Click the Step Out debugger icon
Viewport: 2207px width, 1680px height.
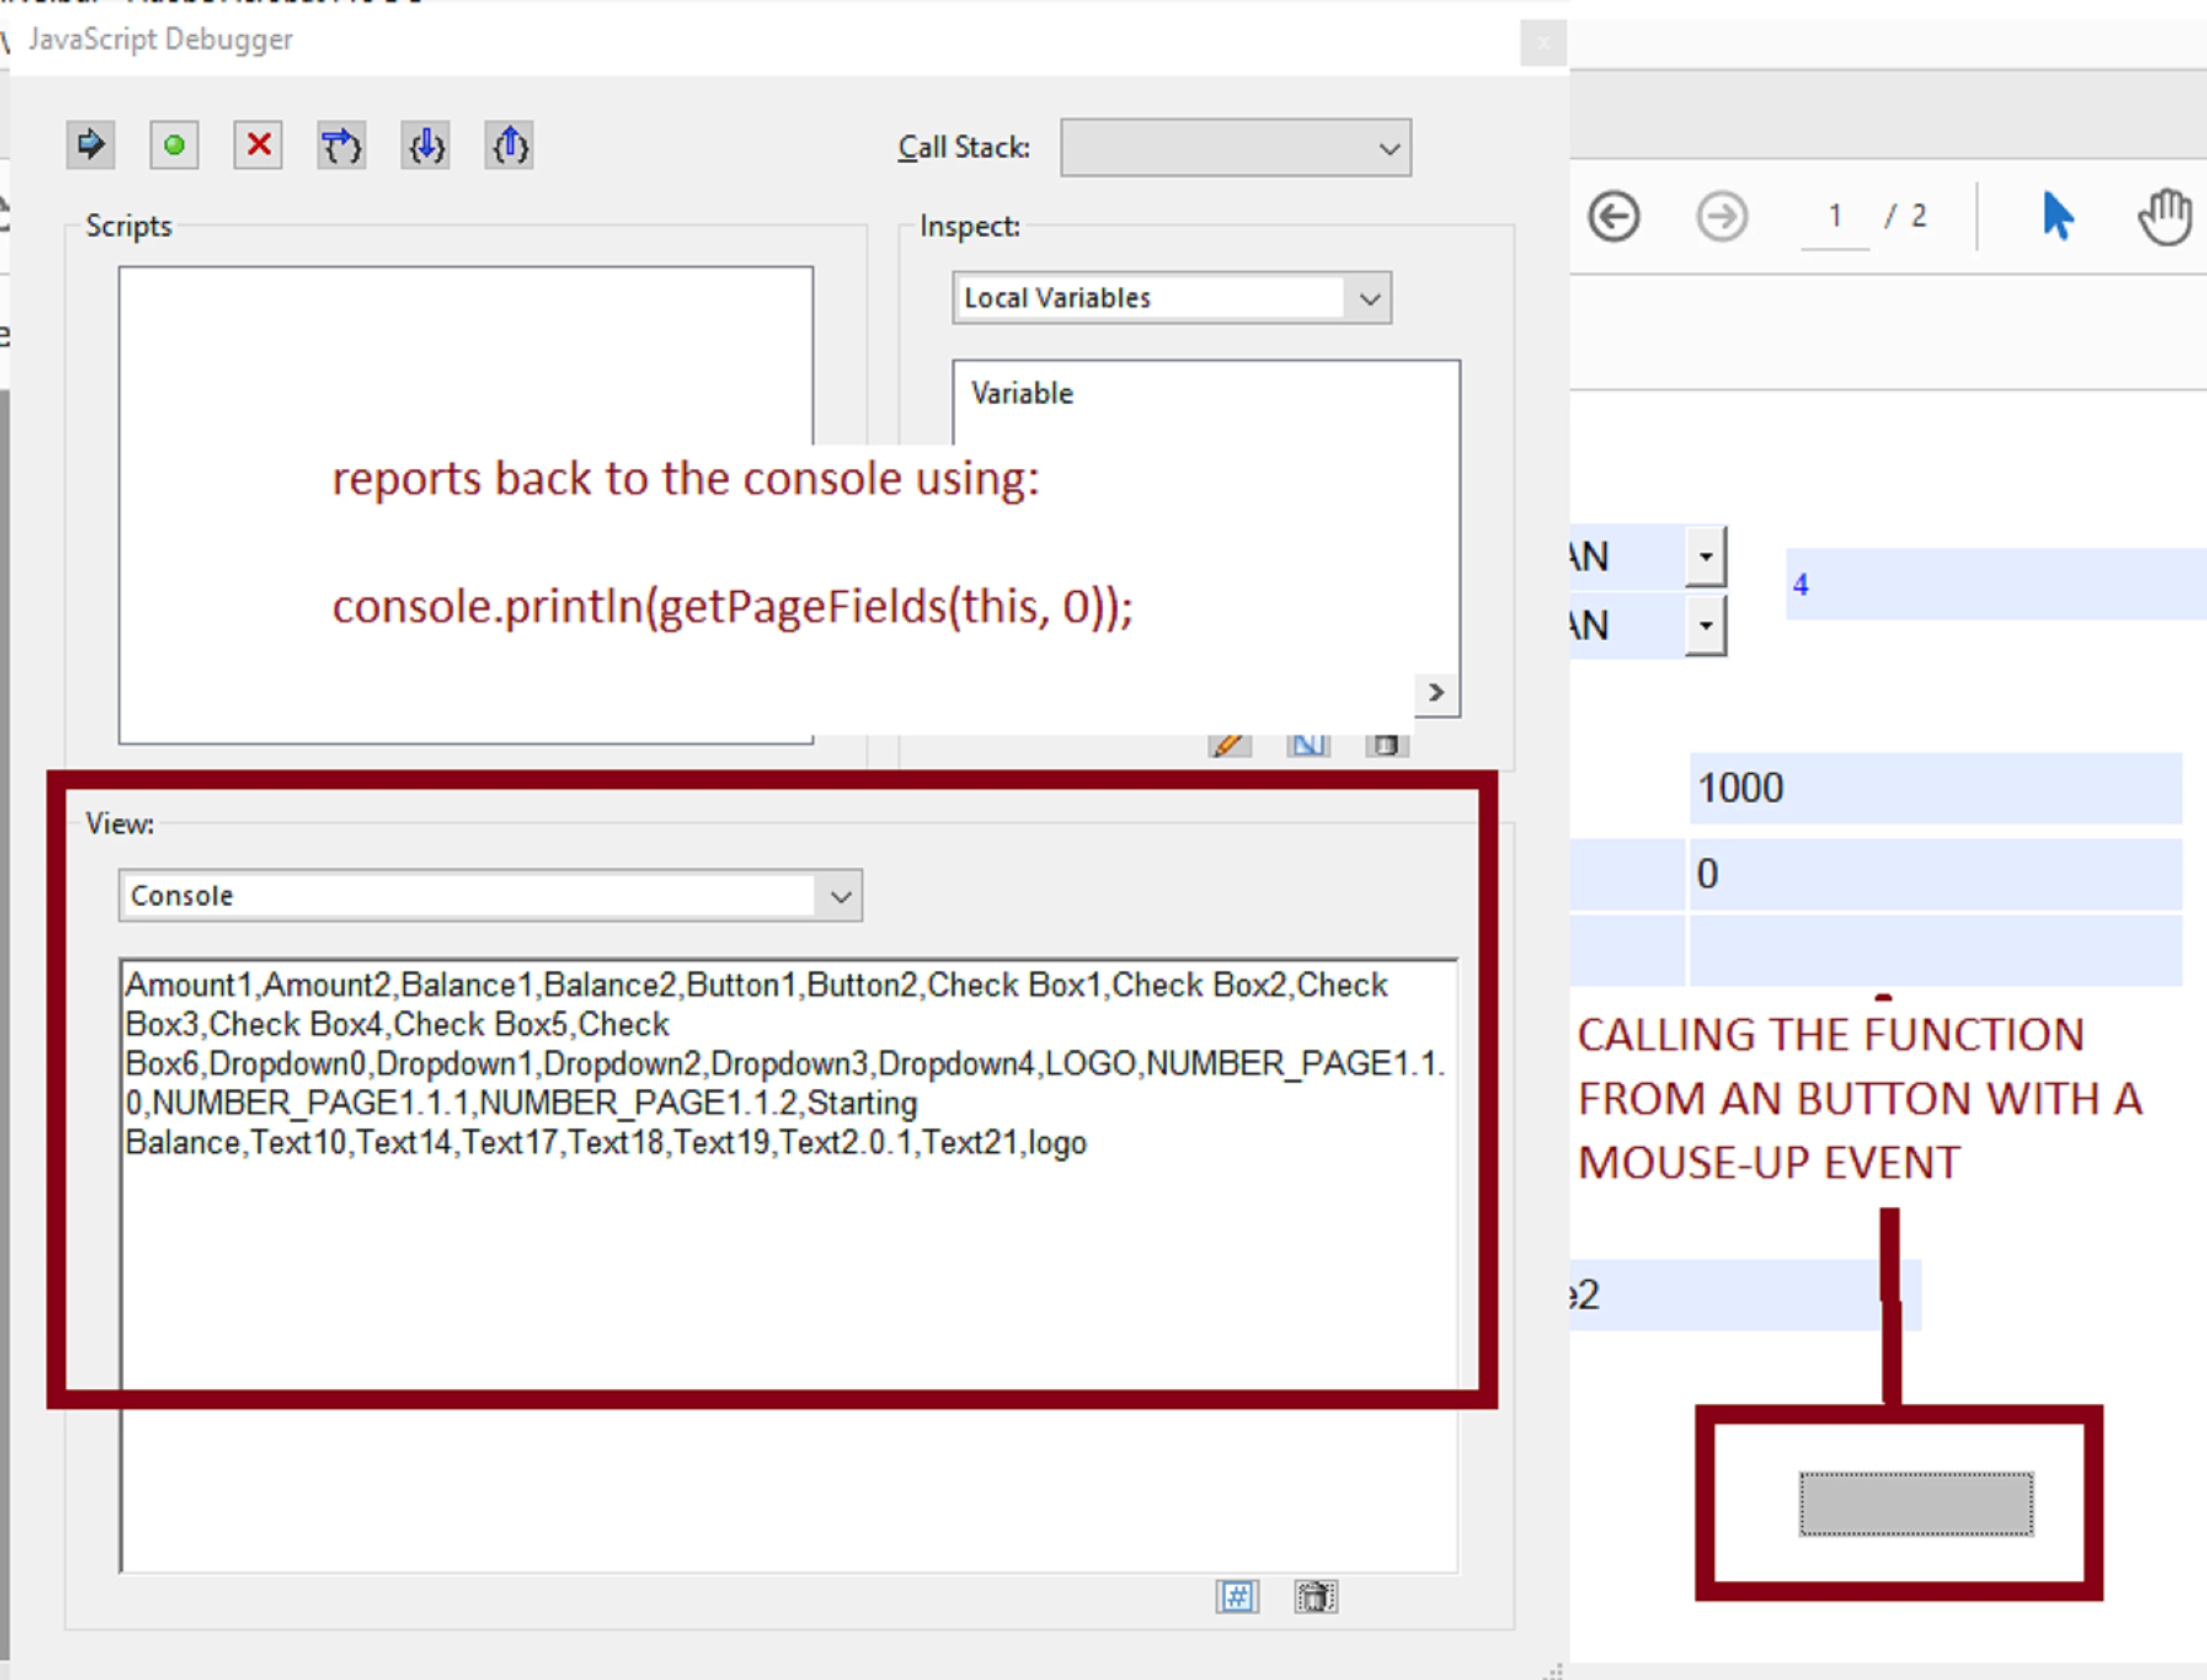(509, 146)
